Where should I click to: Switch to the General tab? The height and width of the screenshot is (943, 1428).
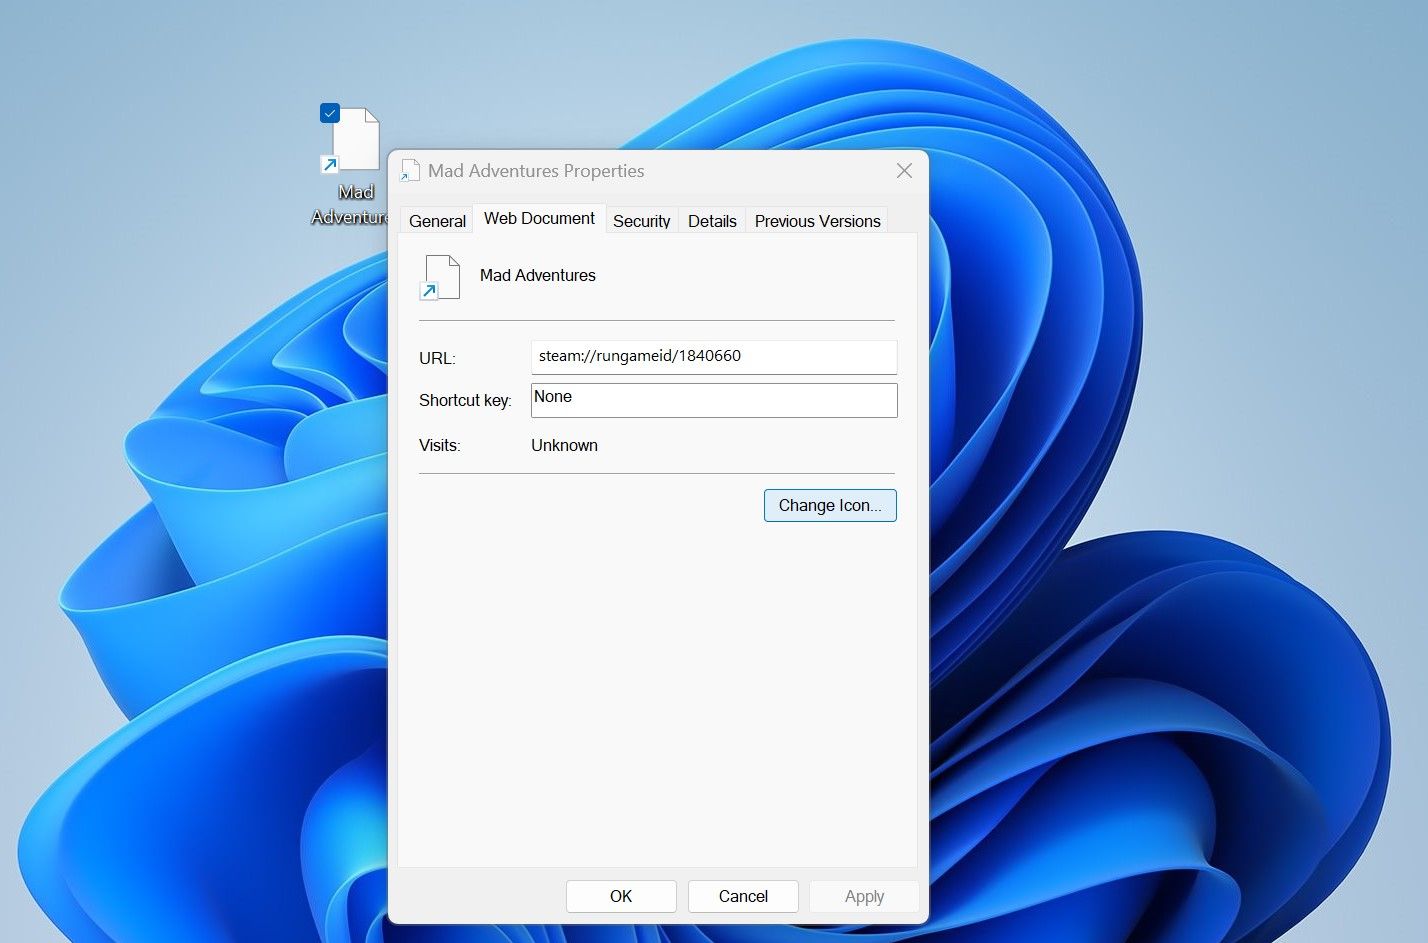(x=437, y=221)
